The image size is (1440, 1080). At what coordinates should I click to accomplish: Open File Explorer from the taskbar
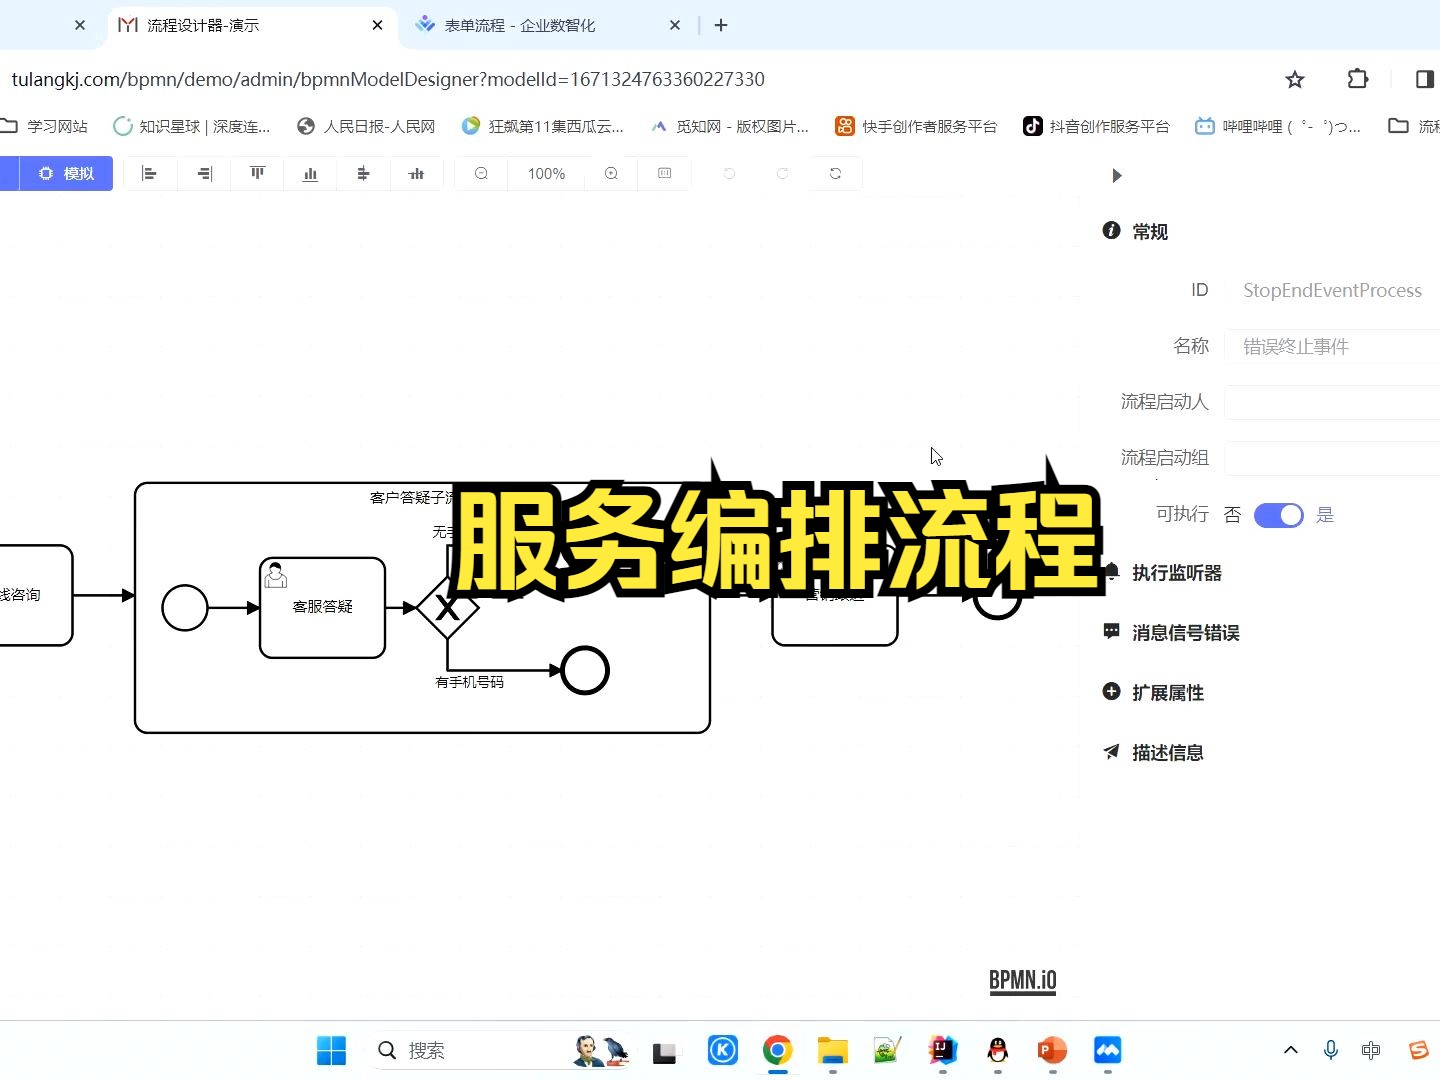832,1050
